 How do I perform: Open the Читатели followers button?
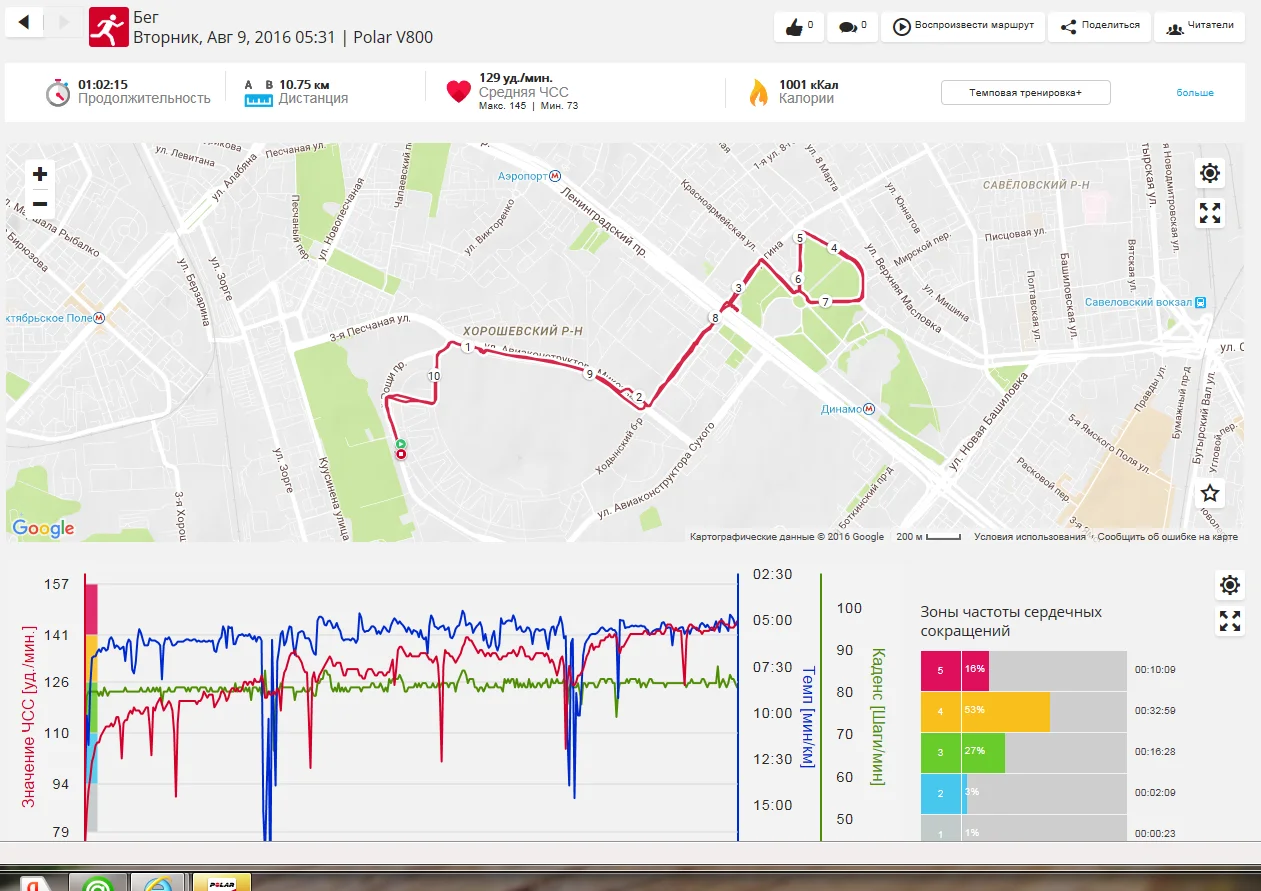1199,27
